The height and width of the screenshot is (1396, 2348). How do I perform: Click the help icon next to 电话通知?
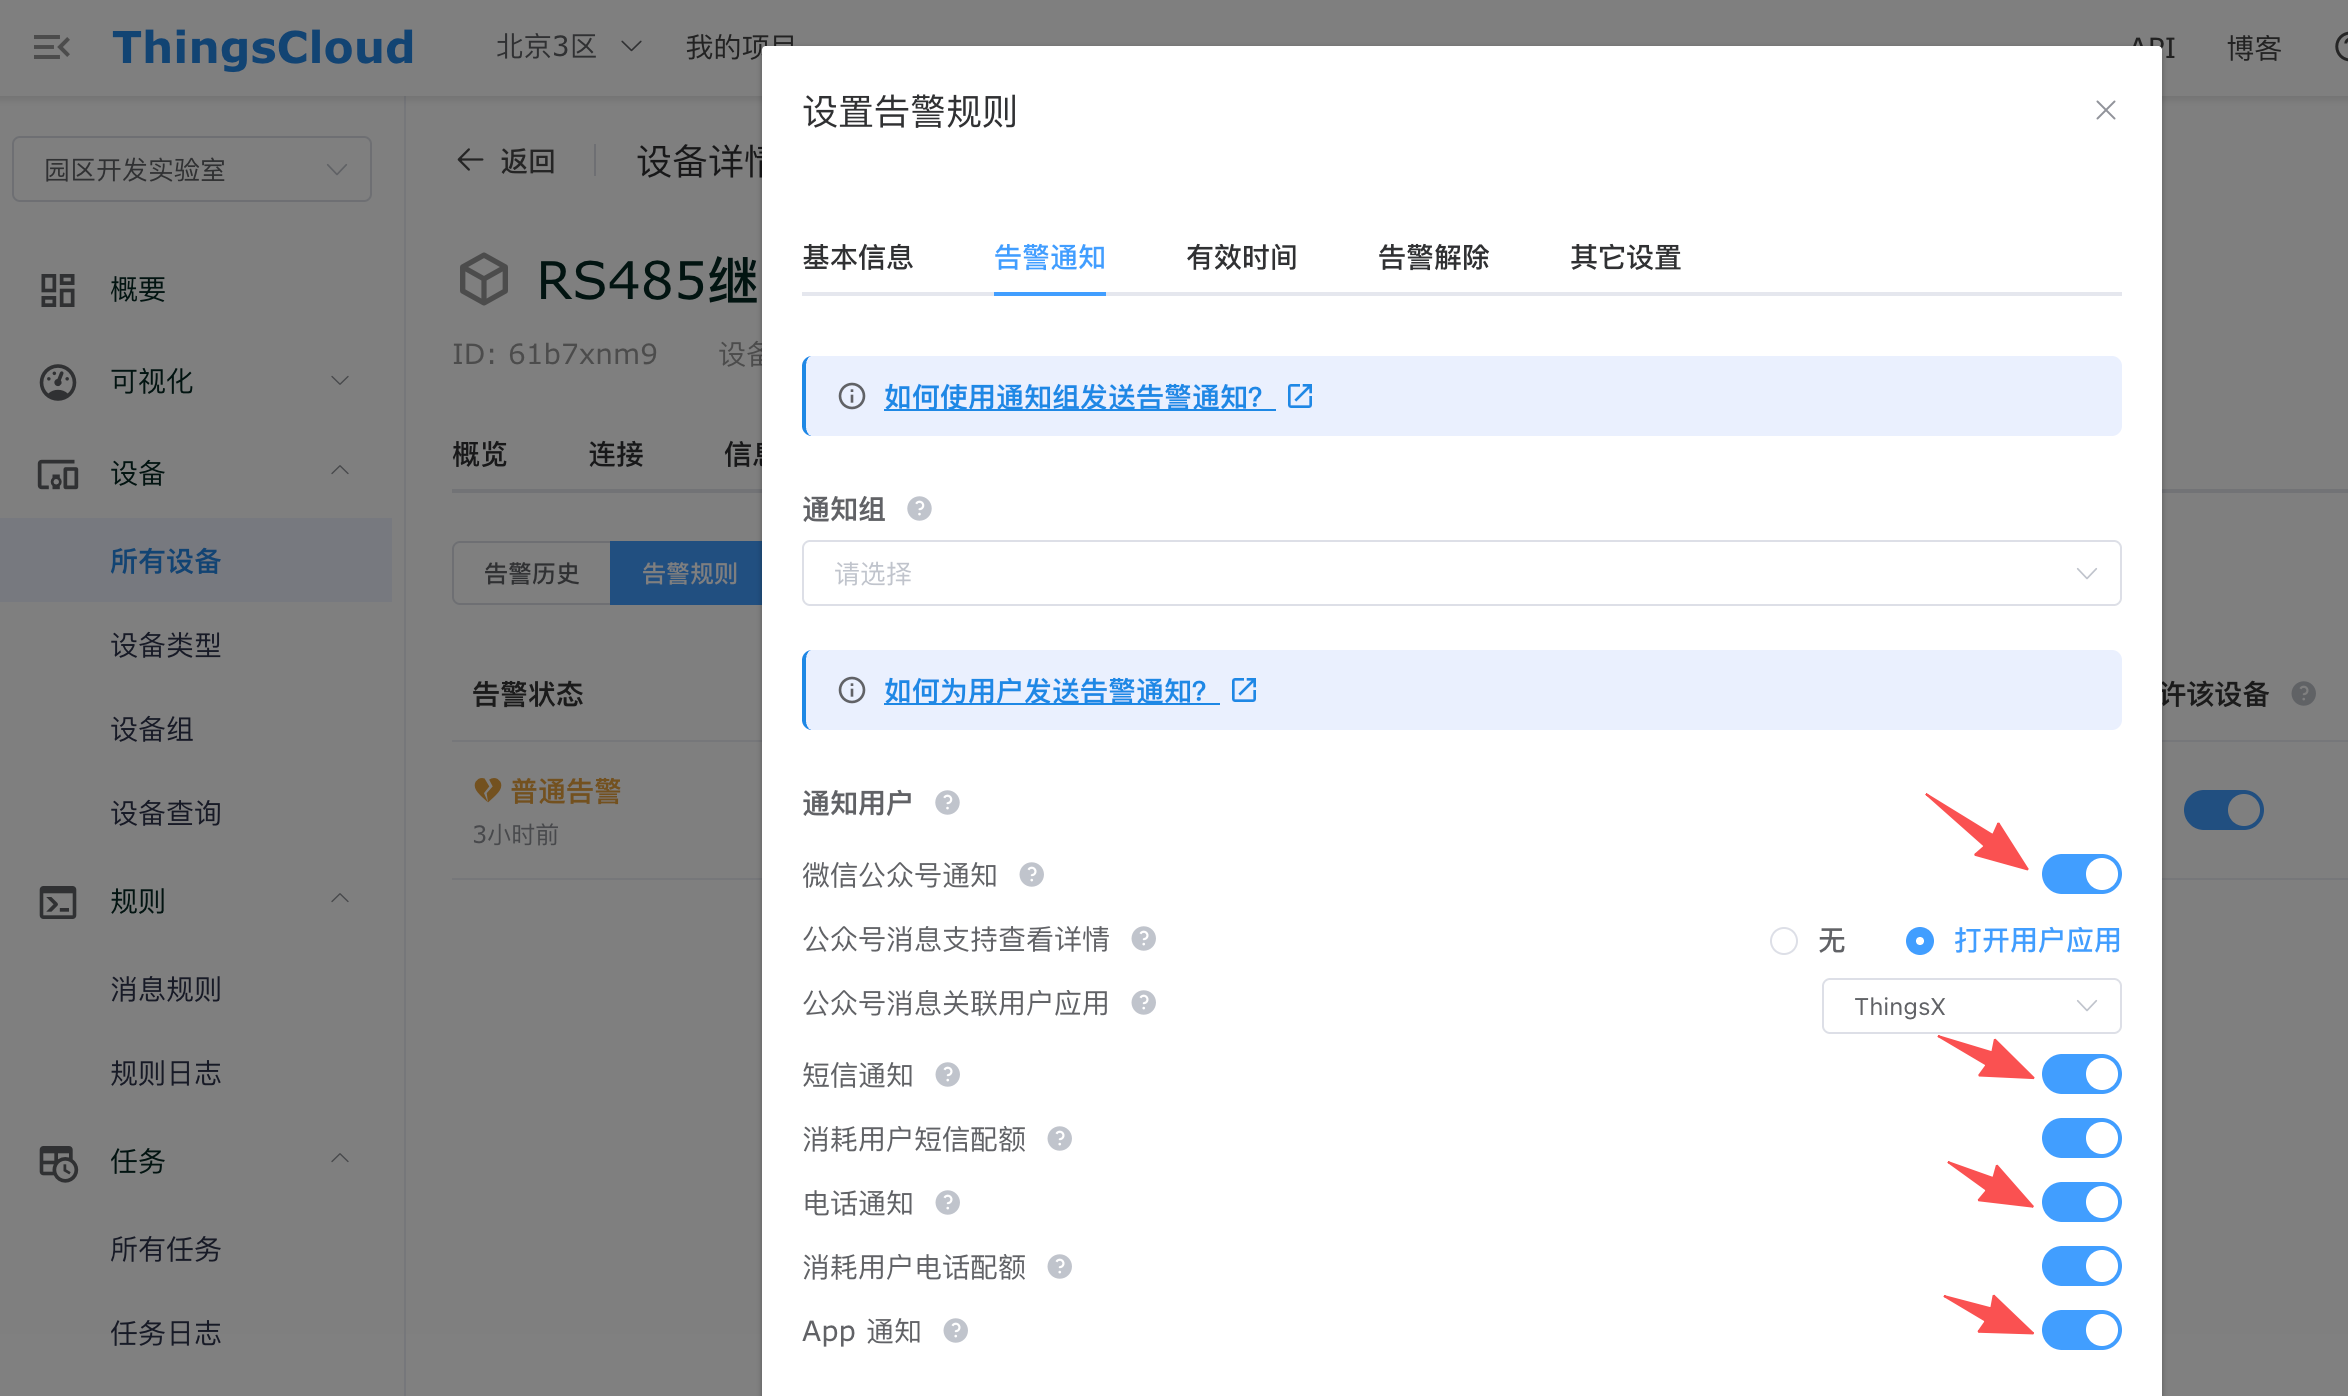click(947, 1203)
